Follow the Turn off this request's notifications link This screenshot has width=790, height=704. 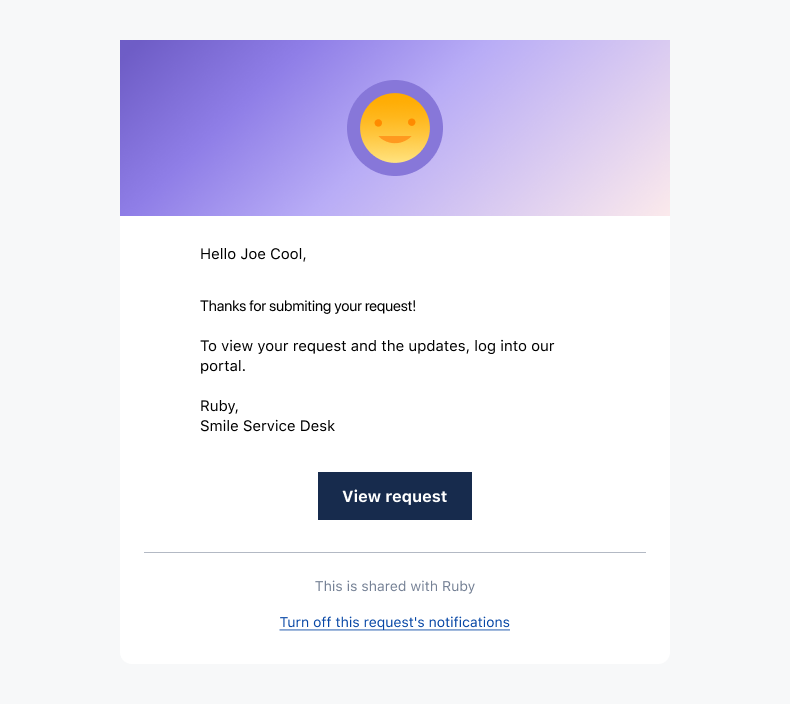(394, 622)
